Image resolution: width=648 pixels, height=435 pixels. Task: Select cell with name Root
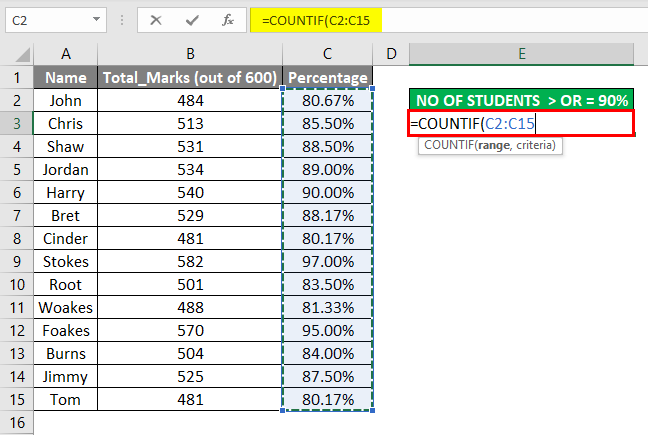[66, 284]
